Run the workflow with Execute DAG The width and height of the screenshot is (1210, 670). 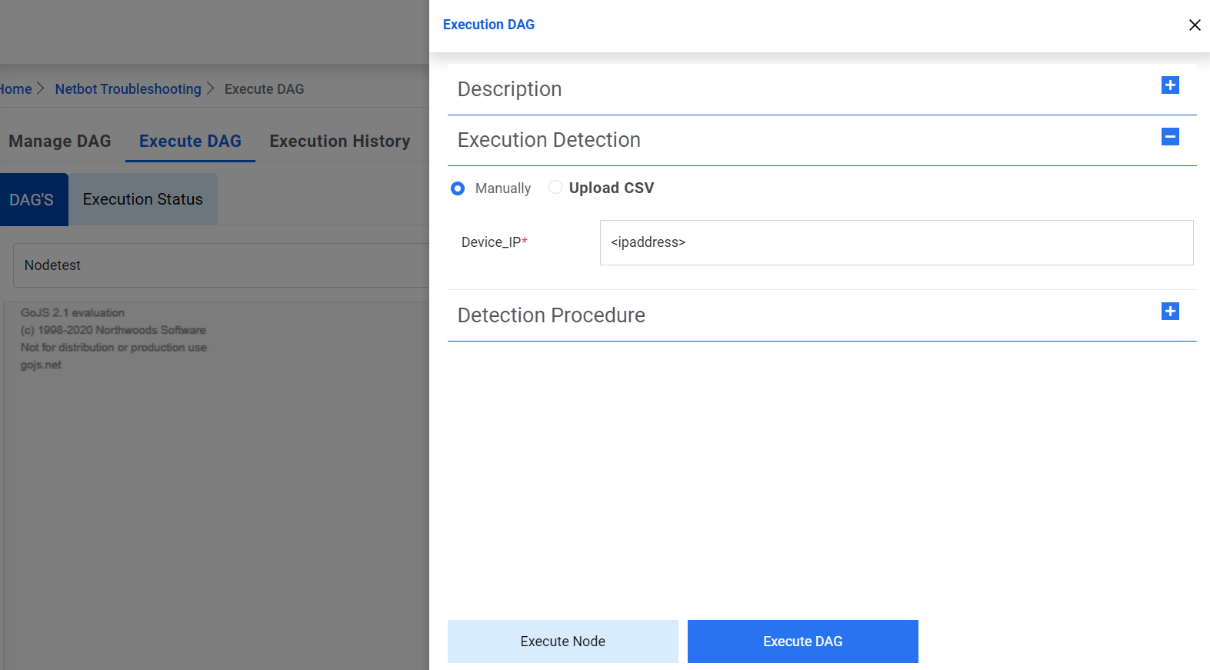(802, 641)
